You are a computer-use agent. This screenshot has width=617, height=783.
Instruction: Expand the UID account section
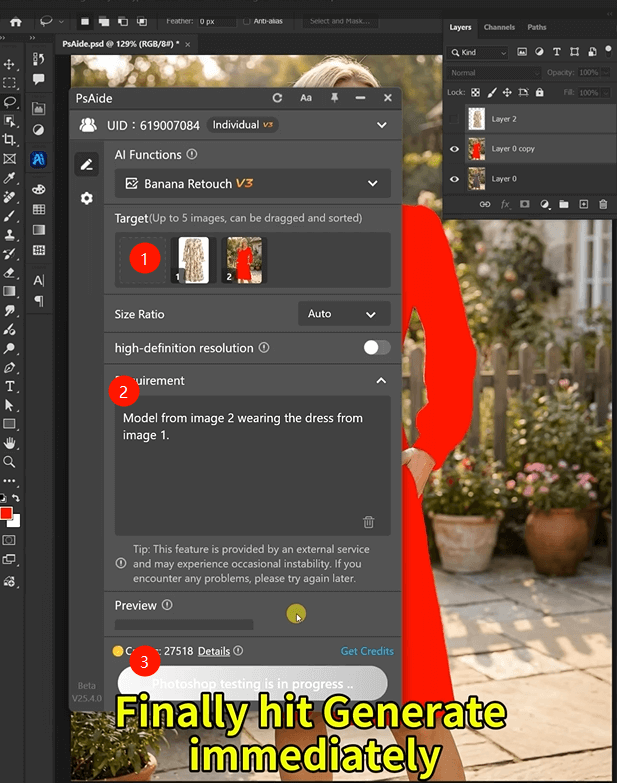click(x=382, y=125)
